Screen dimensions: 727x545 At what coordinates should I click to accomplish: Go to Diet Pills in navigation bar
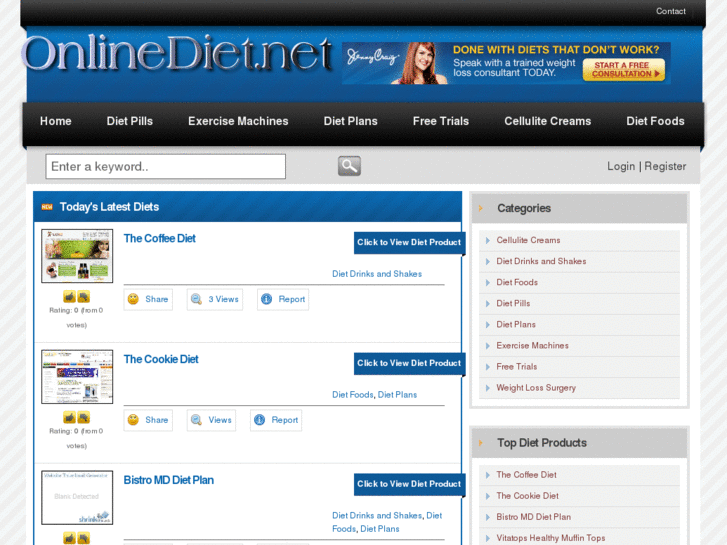click(130, 121)
